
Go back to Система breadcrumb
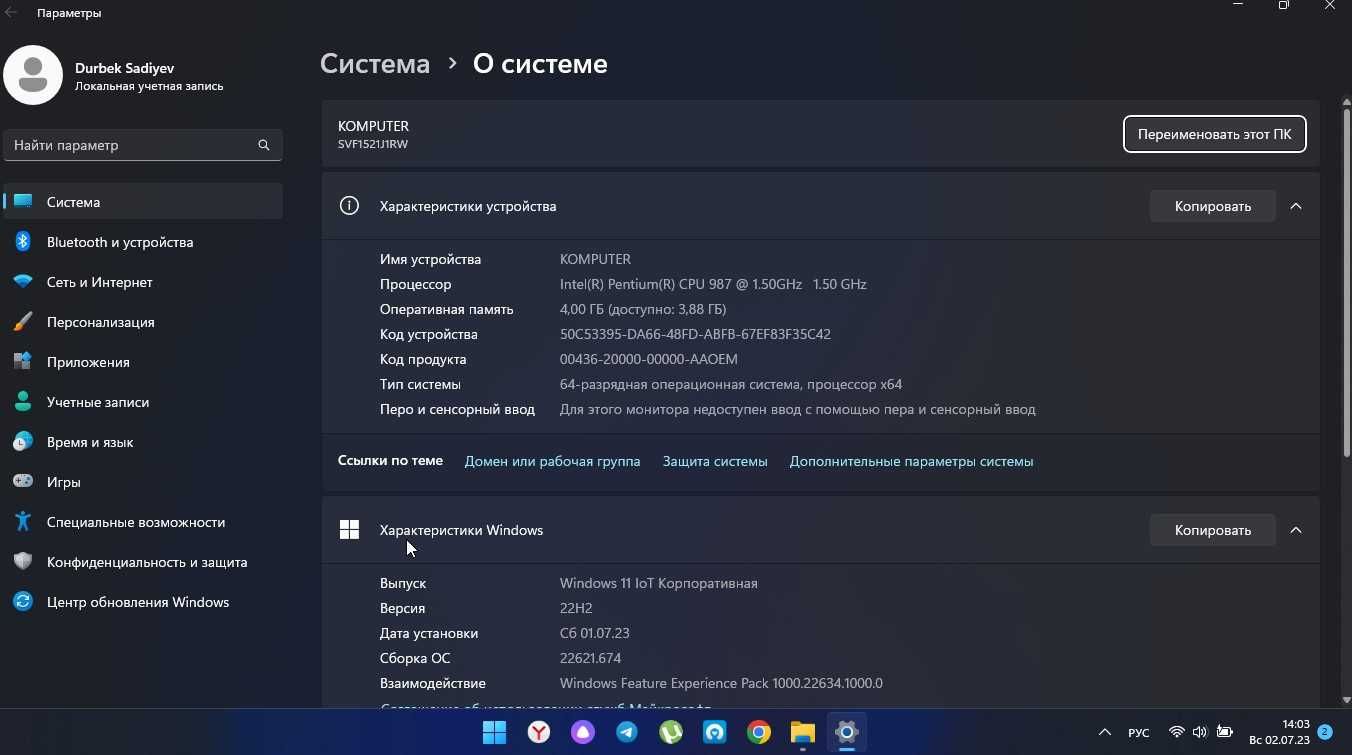click(375, 64)
